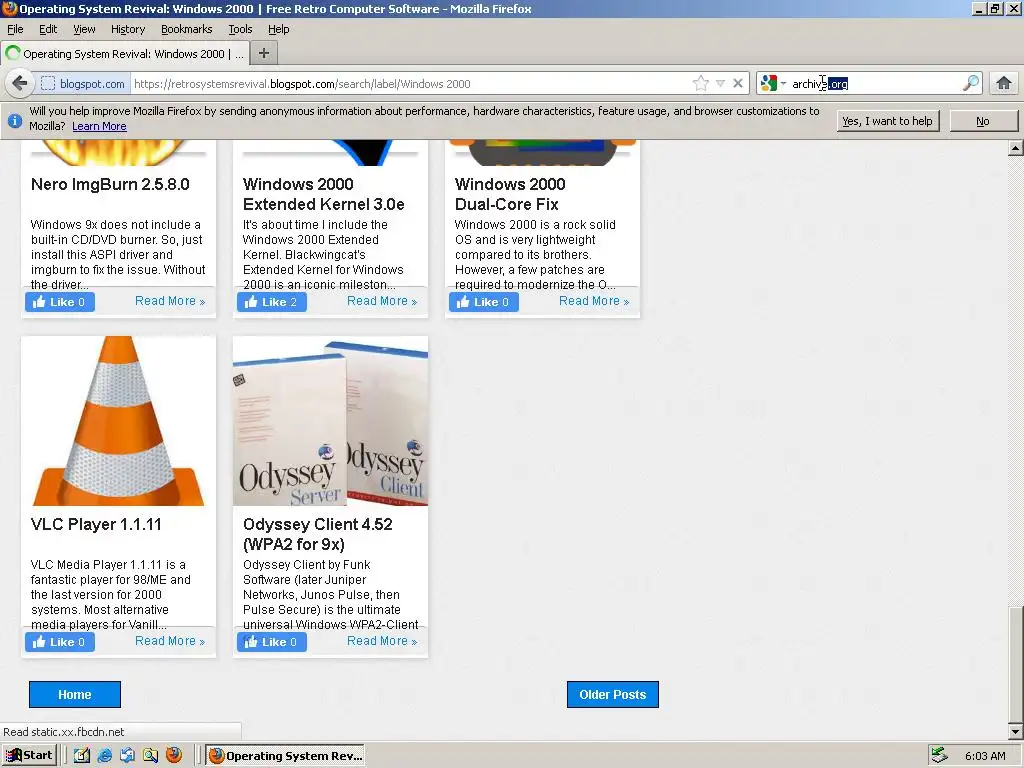Image resolution: width=1024 pixels, height=768 pixels.
Task: Open the Bookmarks menu
Action: [187, 29]
